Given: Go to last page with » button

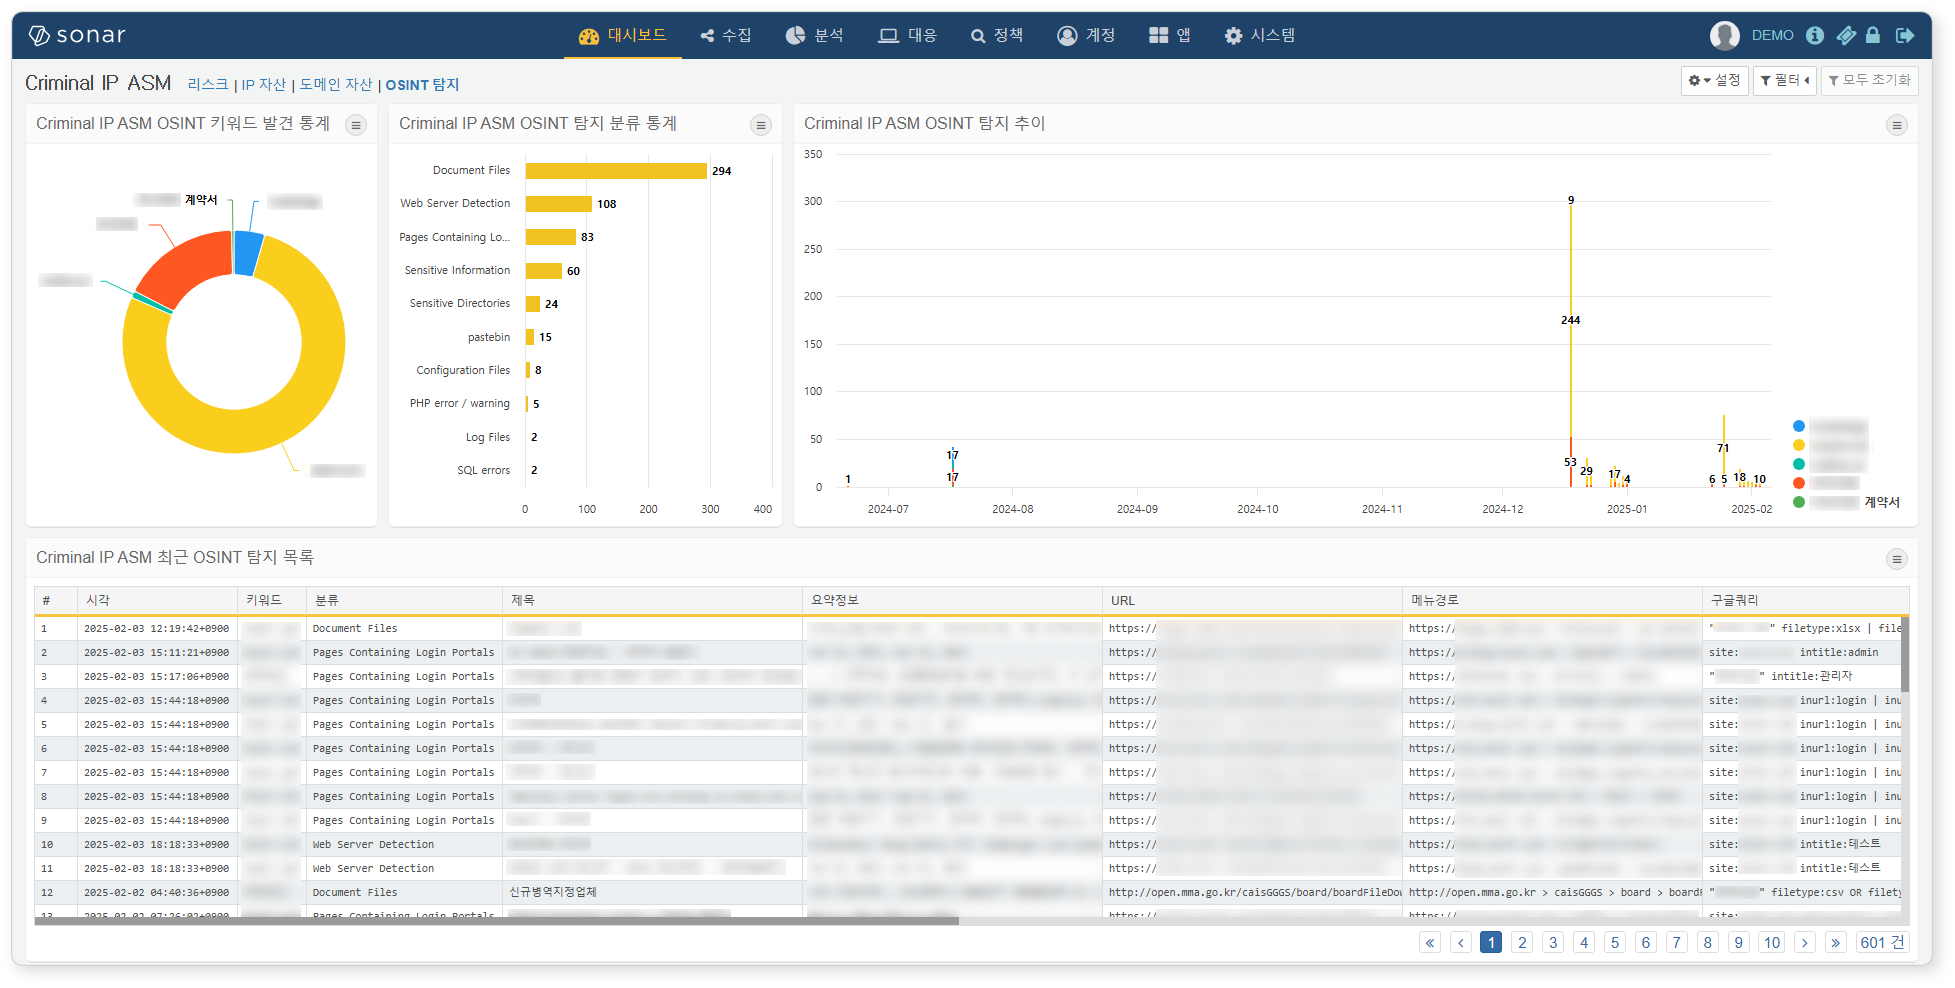Looking at the screenshot, I should click(1836, 942).
